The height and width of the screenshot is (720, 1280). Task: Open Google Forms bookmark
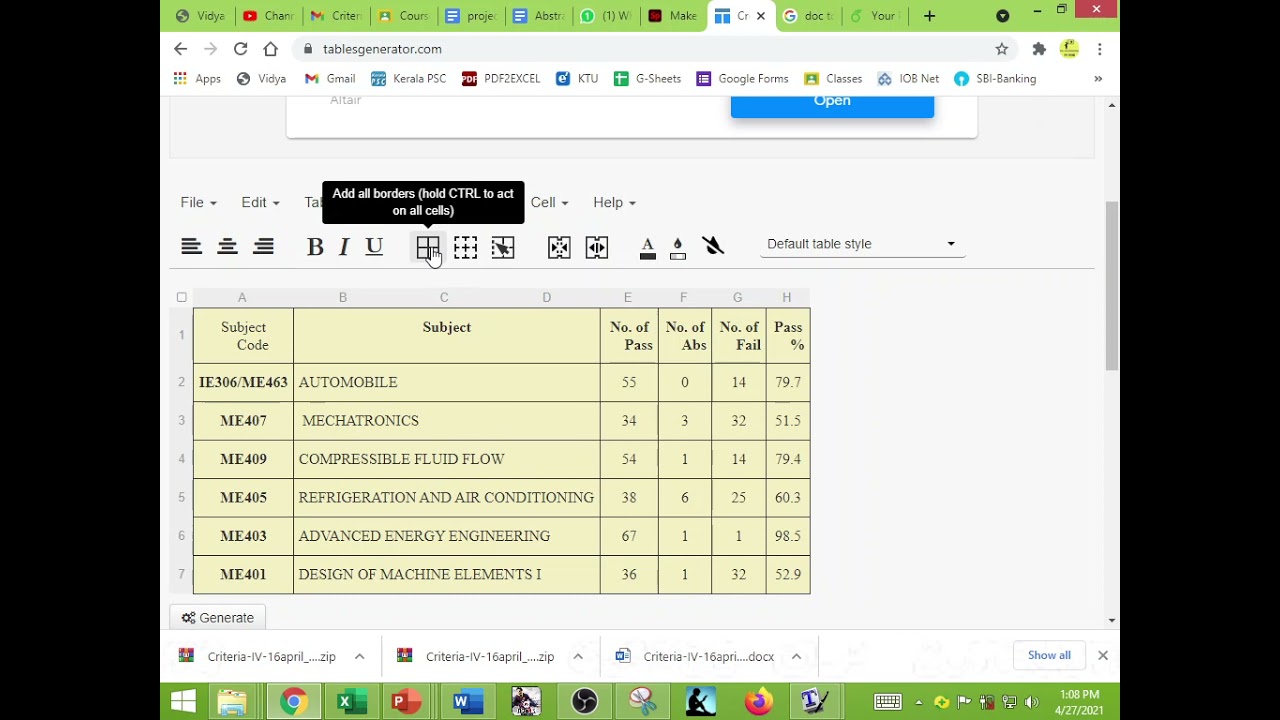(742, 79)
